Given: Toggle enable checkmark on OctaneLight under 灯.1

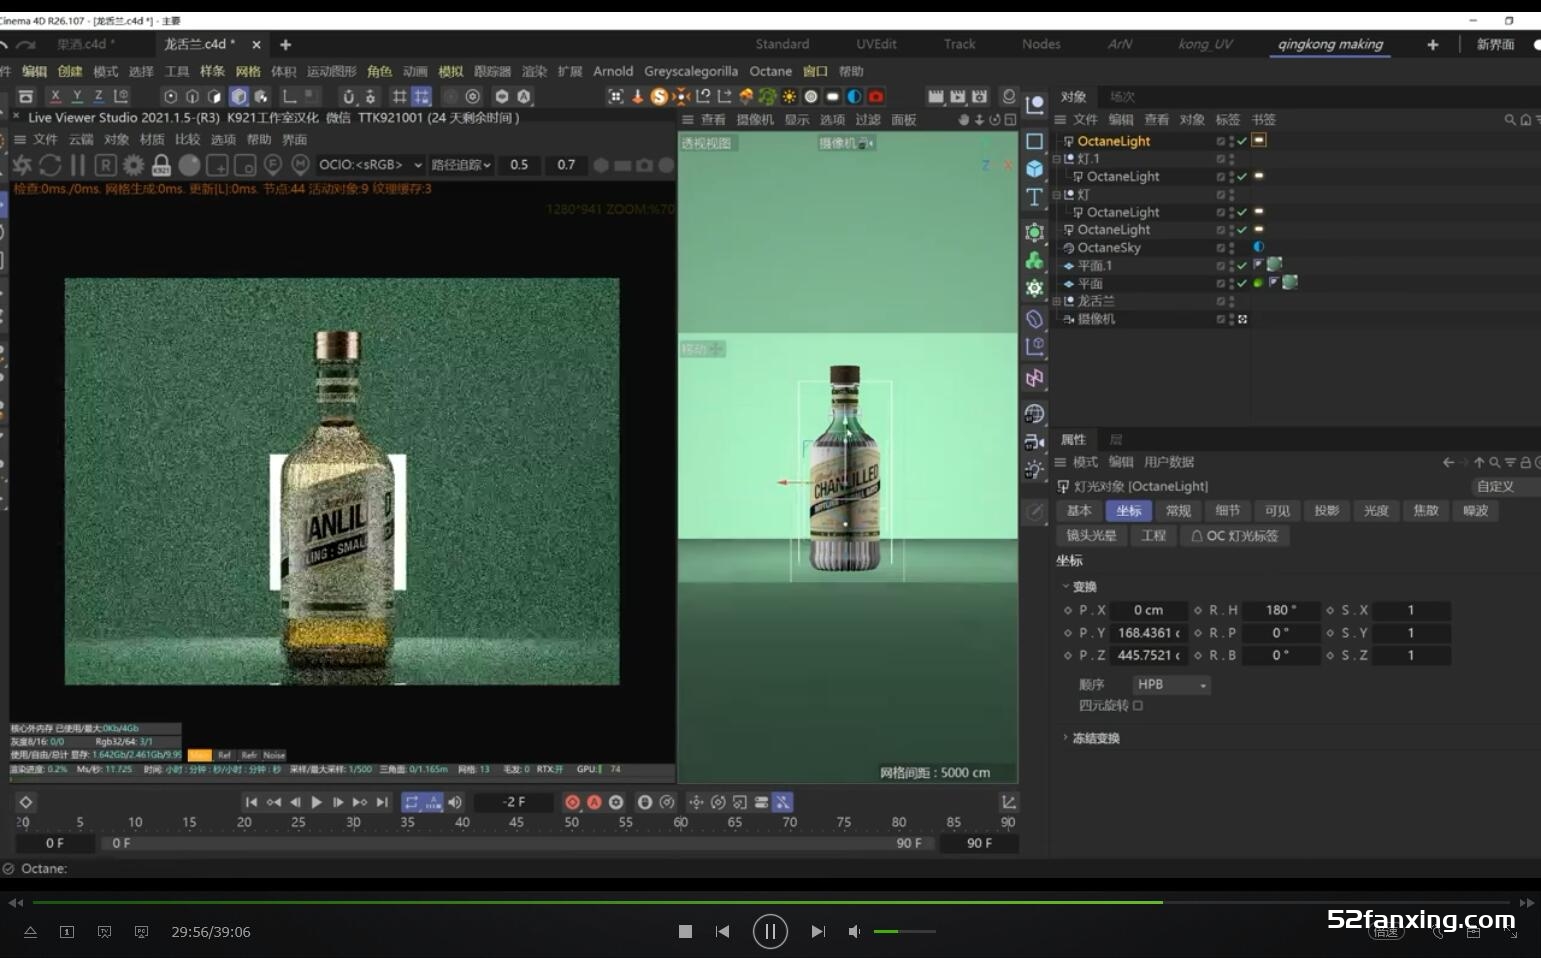Looking at the screenshot, I should click(1242, 176).
